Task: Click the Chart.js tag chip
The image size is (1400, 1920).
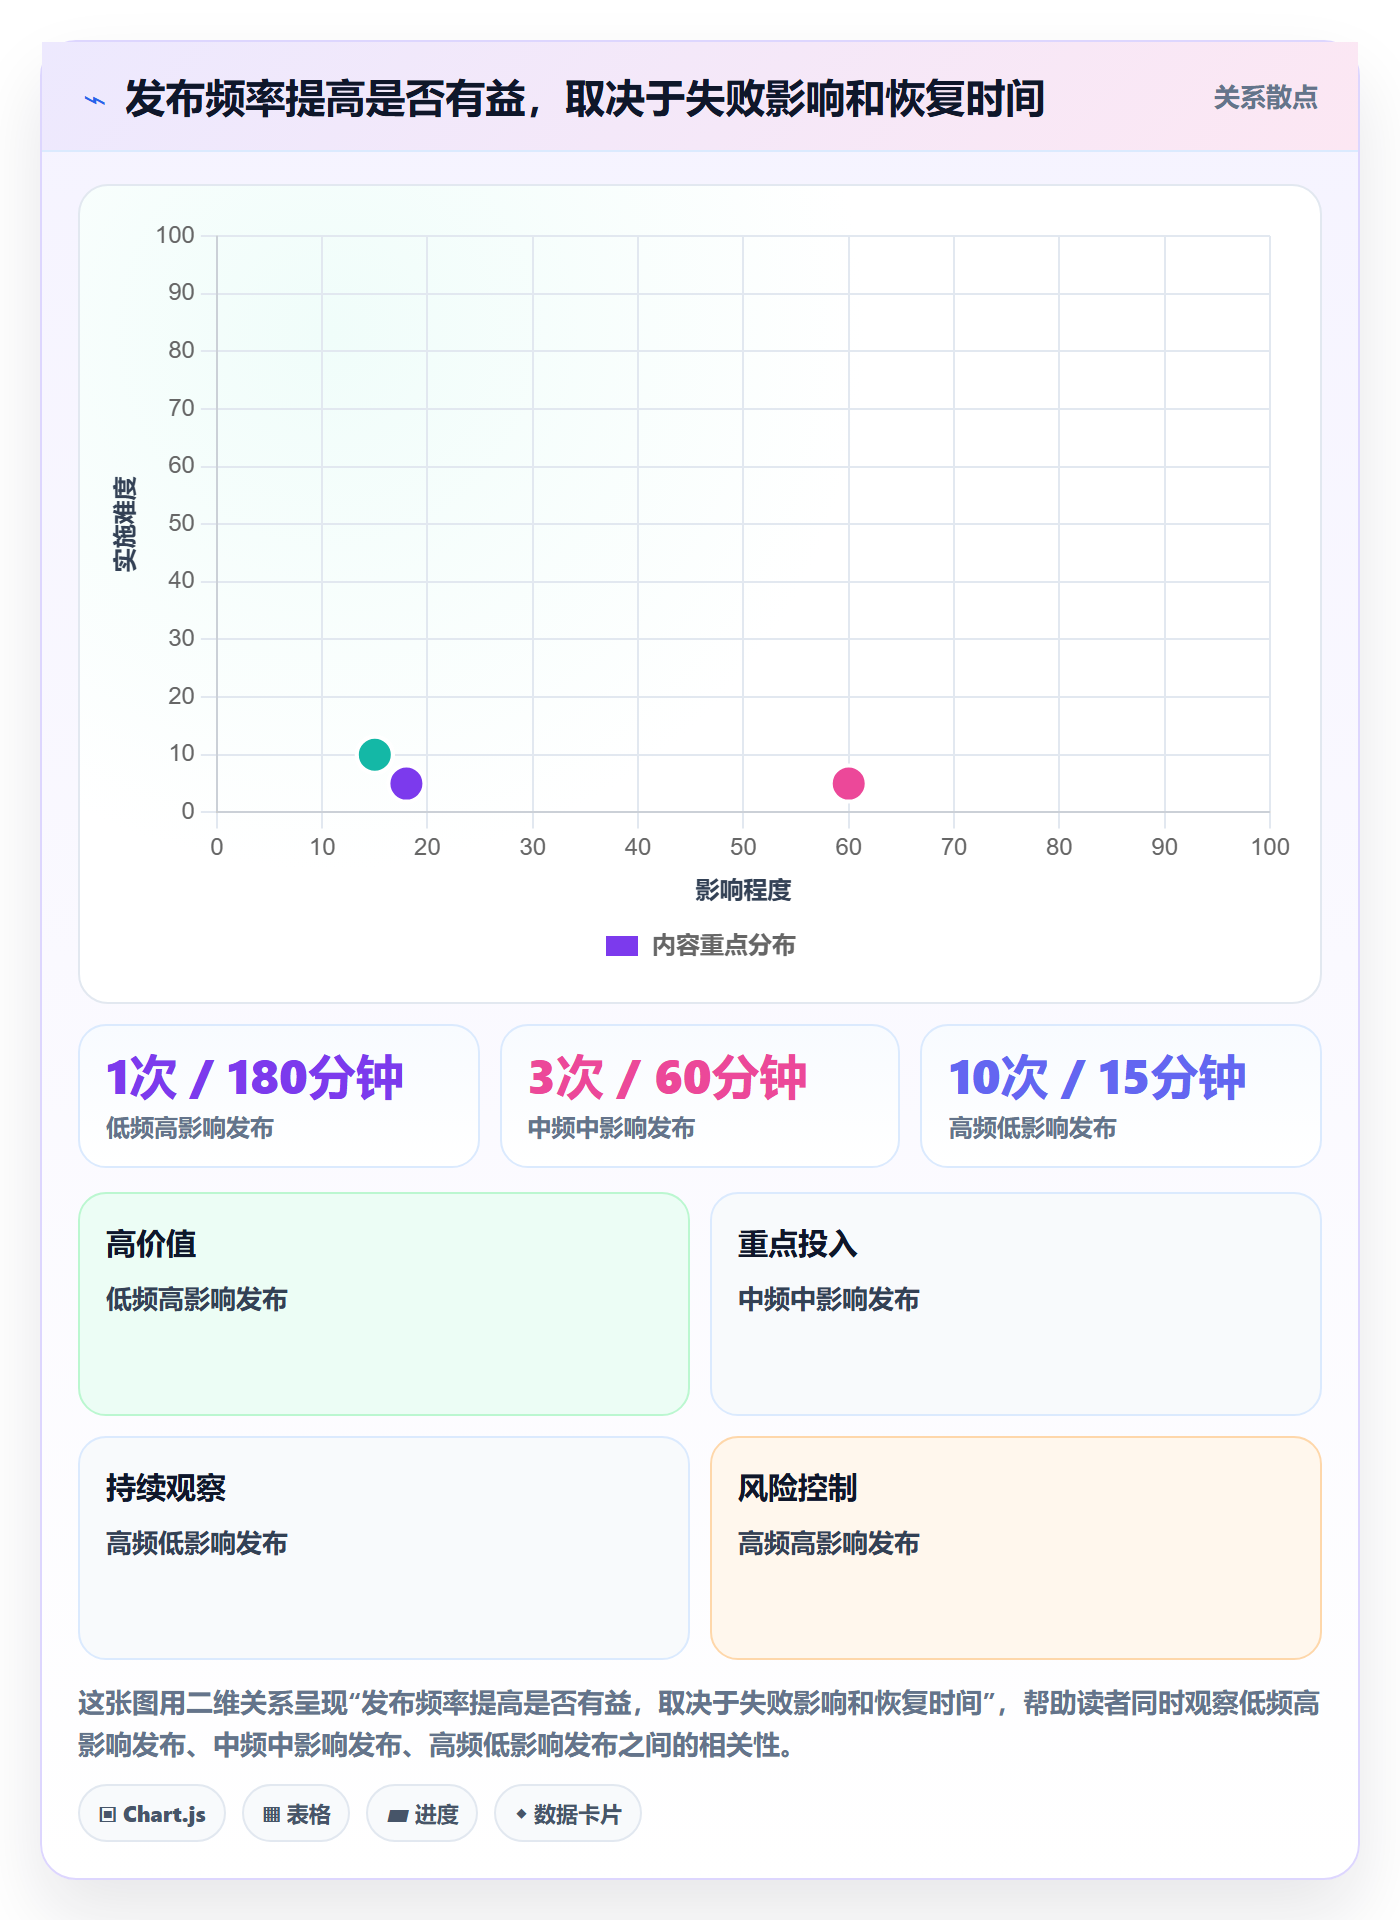Action: 152,1813
